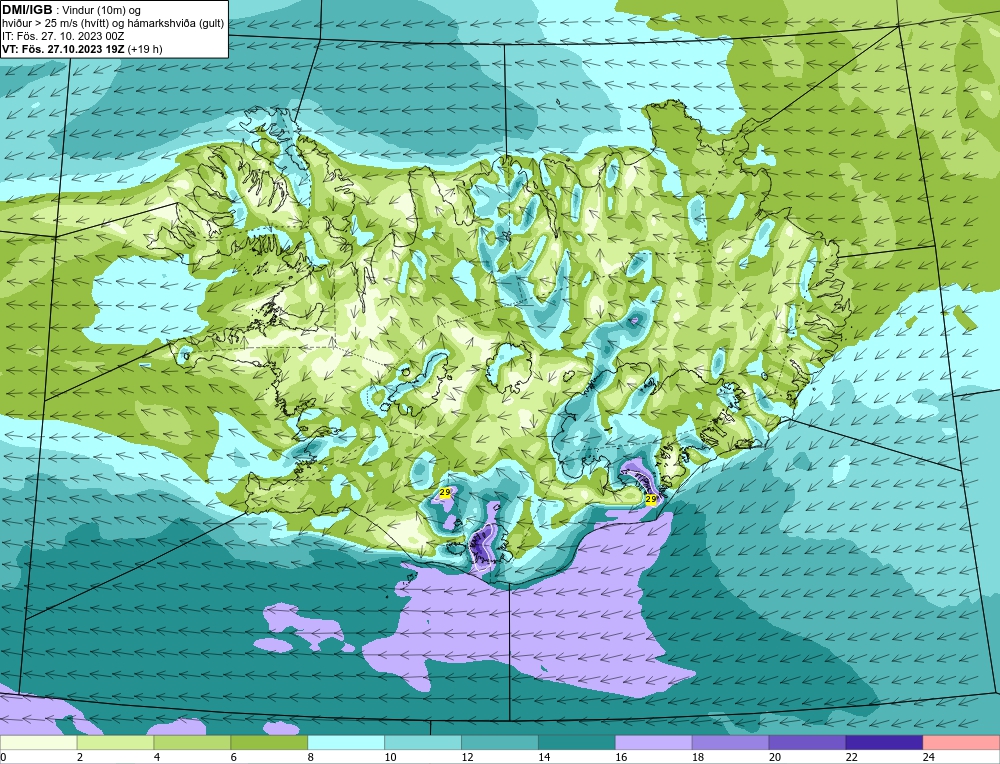Click the legend scale label "4"
The image size is (1000, 764).
[x=158, y=757]
